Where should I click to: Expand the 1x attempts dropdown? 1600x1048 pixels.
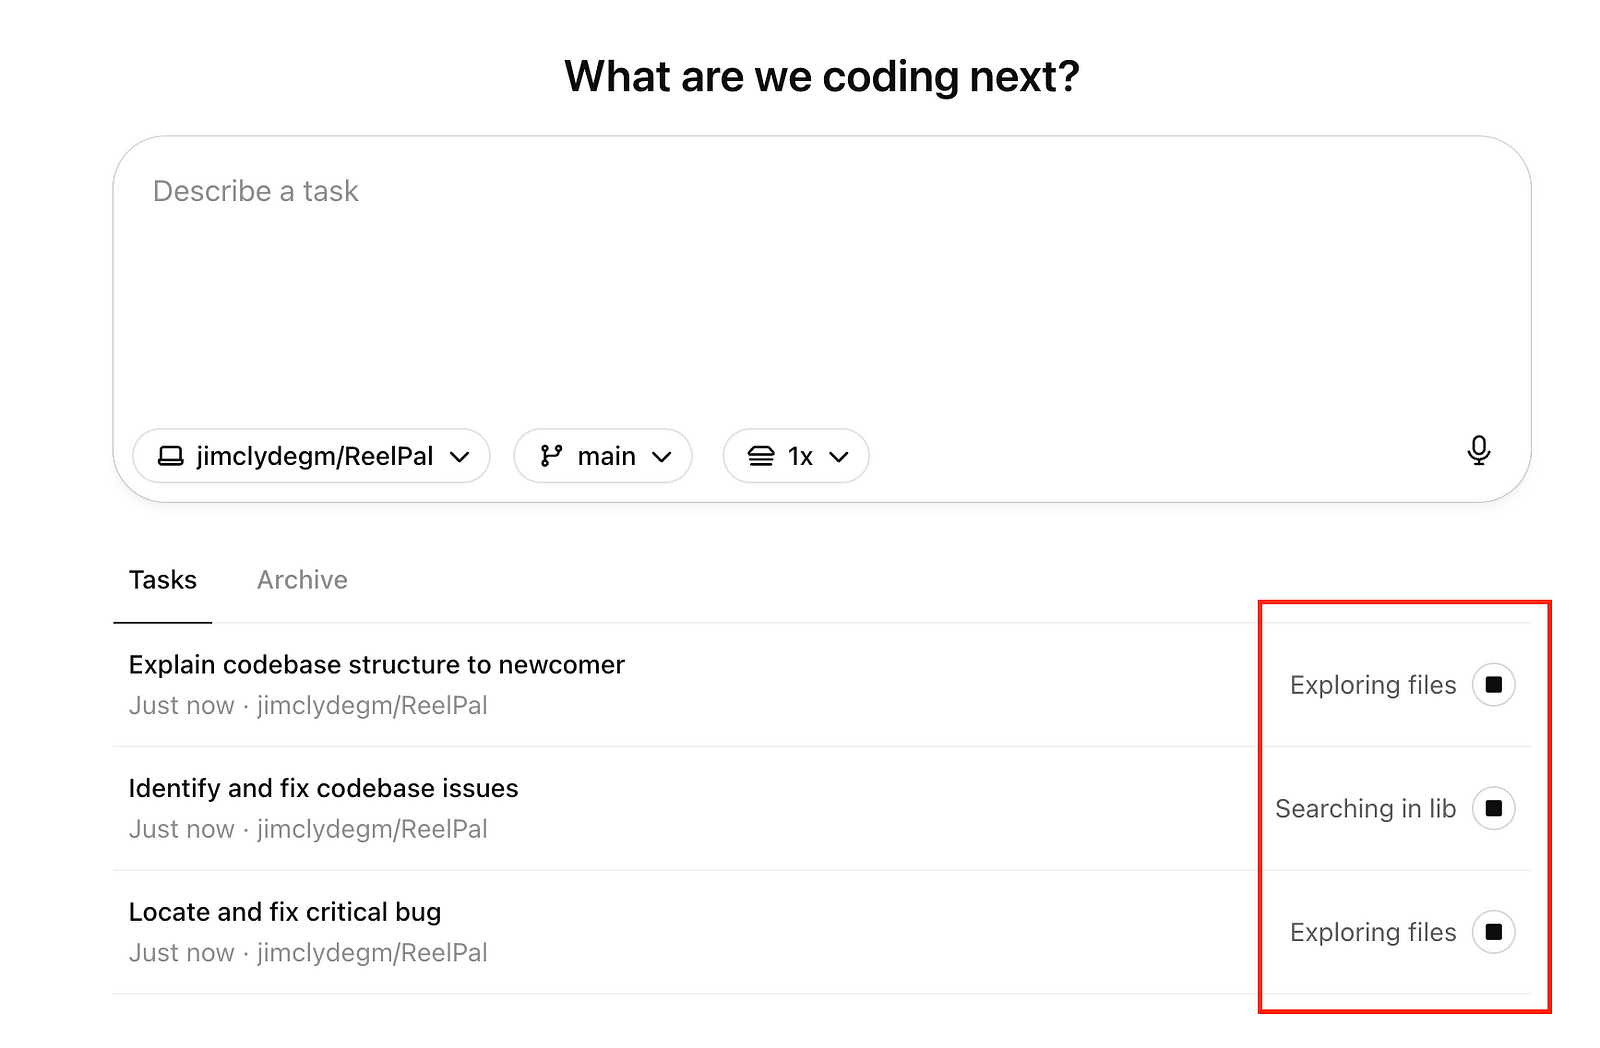[795, 456]
